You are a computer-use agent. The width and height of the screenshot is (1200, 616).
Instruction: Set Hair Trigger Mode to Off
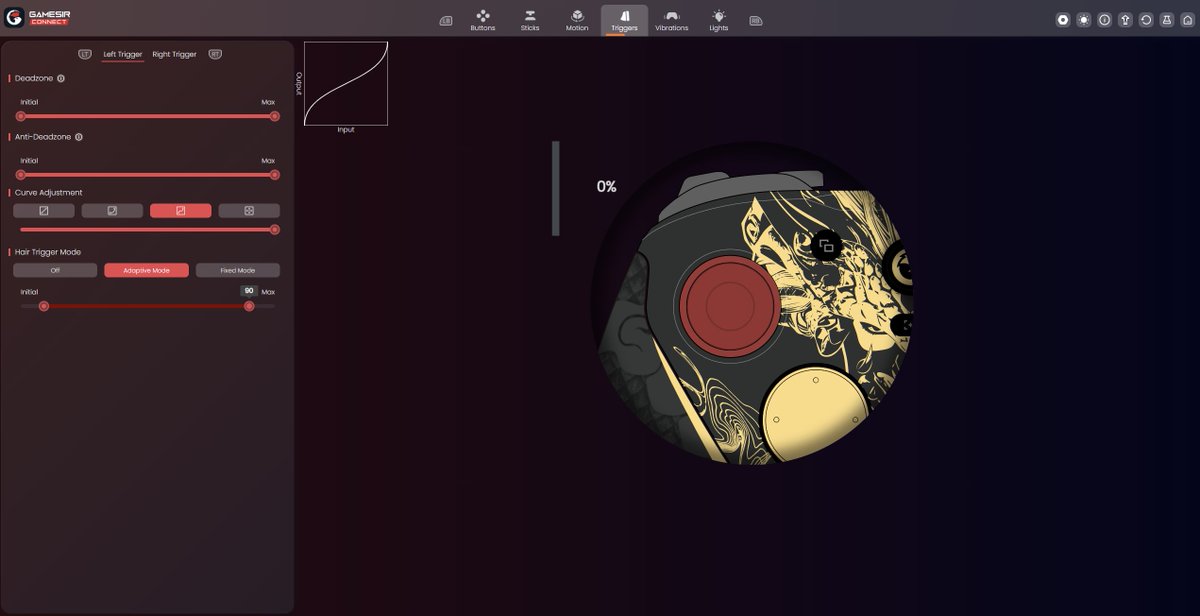pos(55,270)
